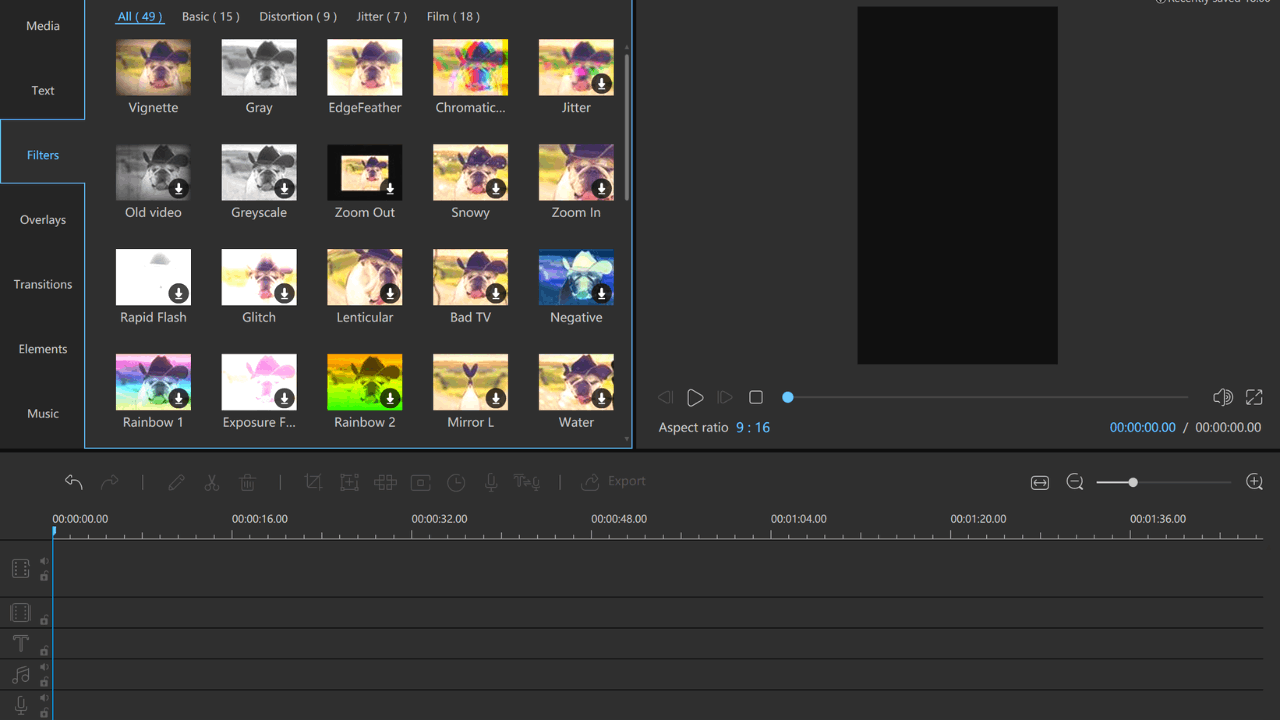Click the Freeze frame icon
1280x720 pixels.
[x=421, y=482]
